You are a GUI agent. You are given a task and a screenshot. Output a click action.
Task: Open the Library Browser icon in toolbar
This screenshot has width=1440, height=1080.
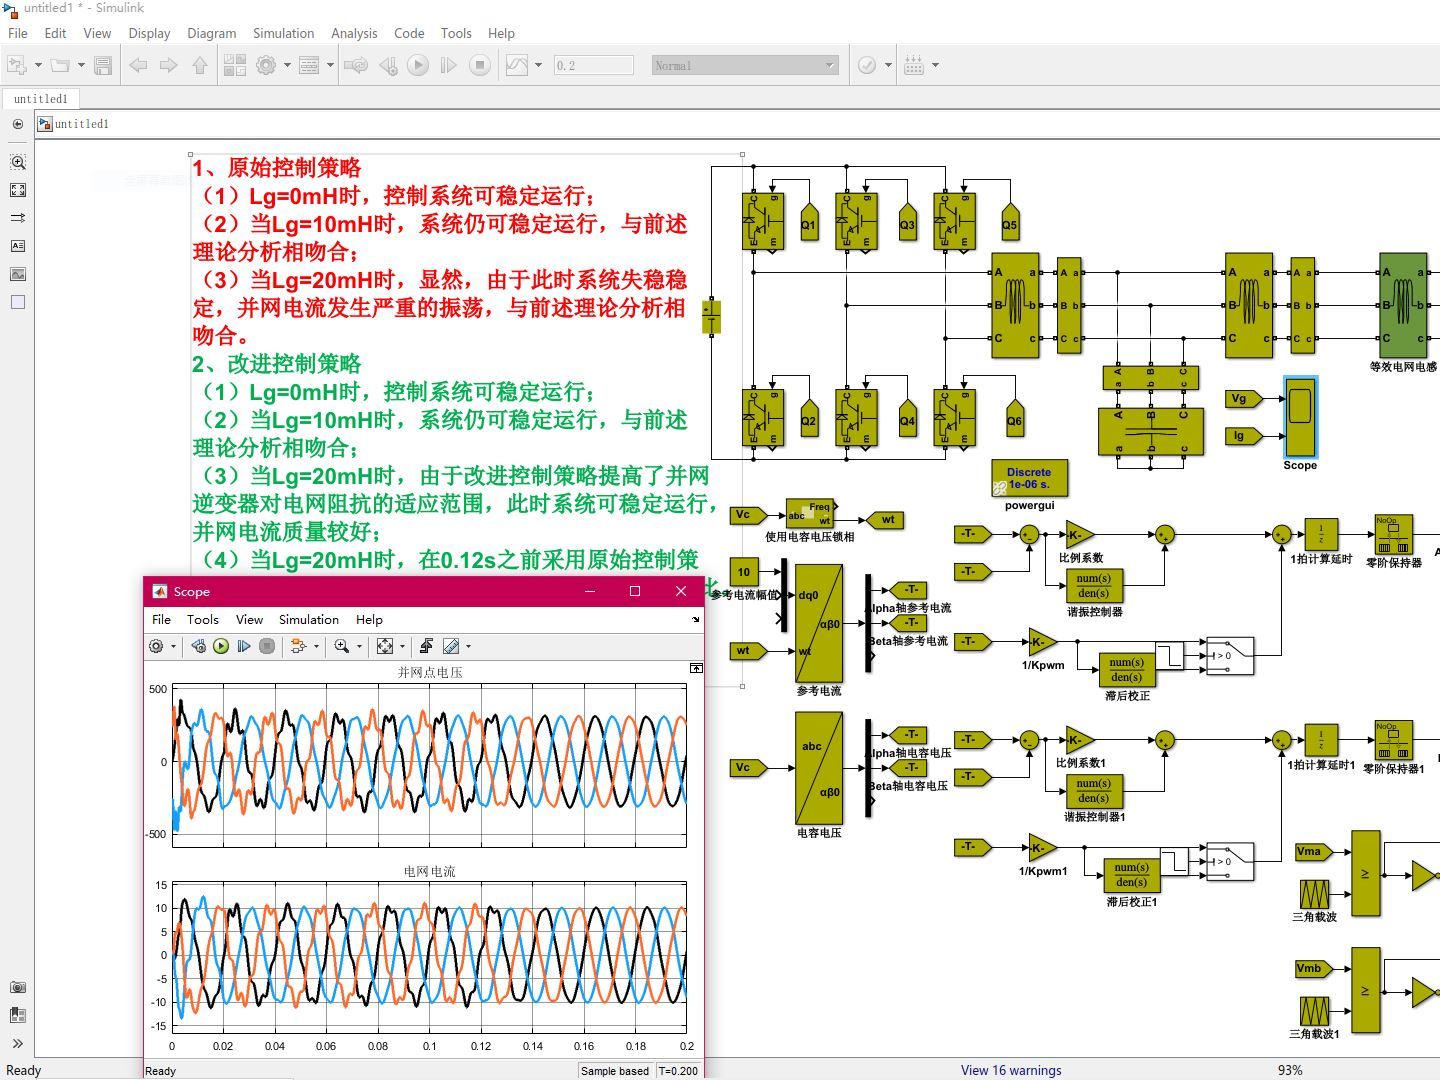tap(235, 66)
